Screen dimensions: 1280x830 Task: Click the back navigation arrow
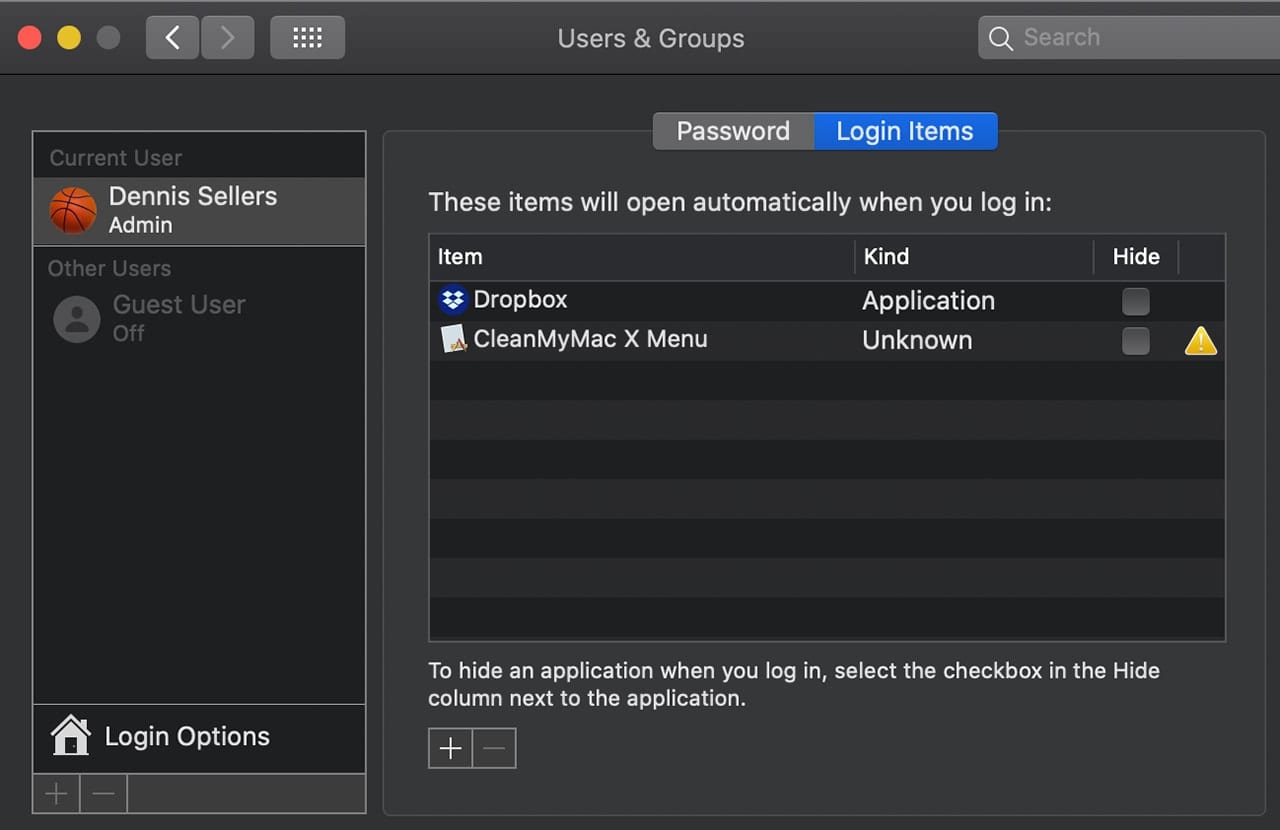172,38
